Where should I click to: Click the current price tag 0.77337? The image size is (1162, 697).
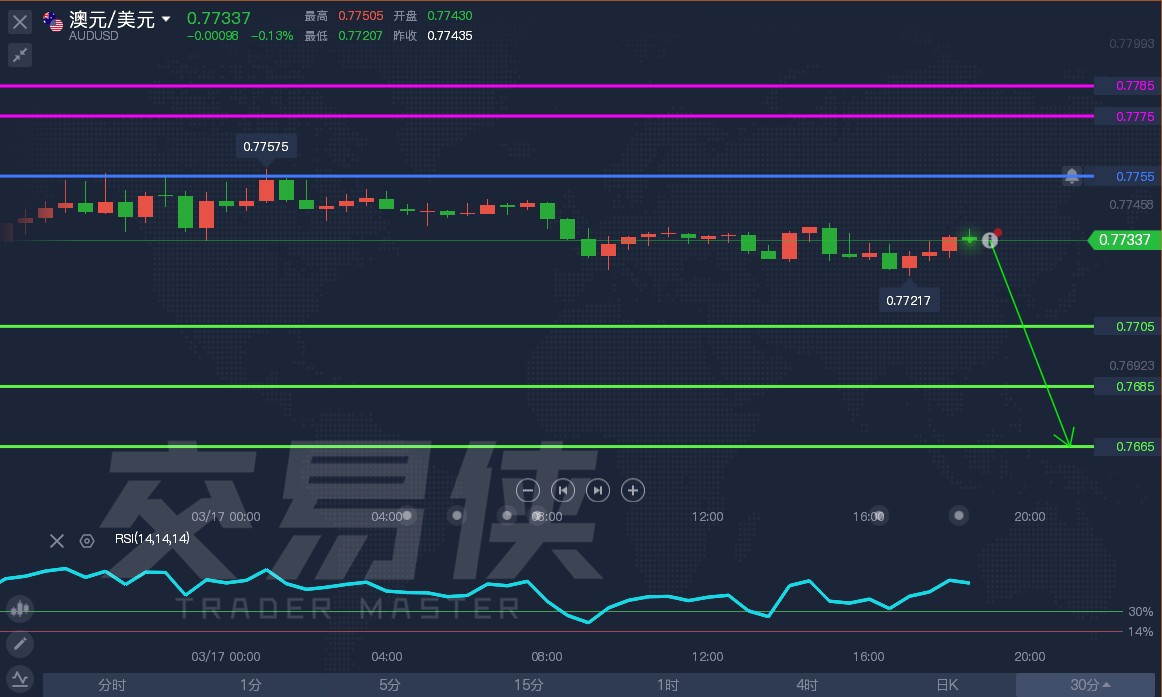[x=1124, y=240]
